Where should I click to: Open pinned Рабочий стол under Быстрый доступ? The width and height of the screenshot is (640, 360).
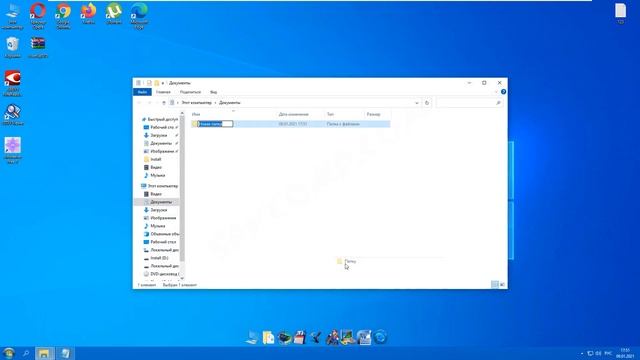tap(161, 127)
